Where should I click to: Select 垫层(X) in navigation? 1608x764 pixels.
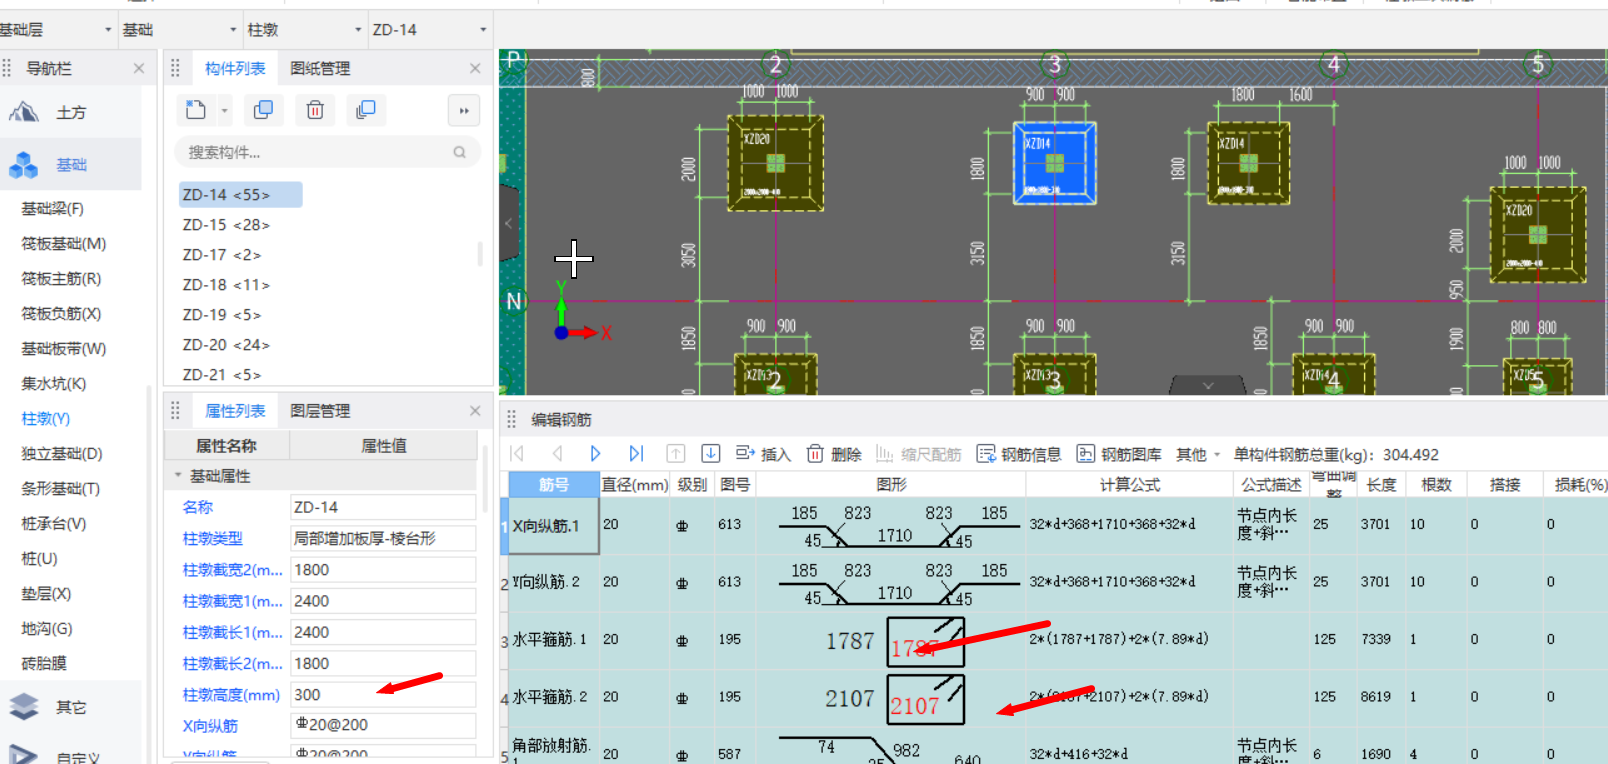(x=46, y=593)
